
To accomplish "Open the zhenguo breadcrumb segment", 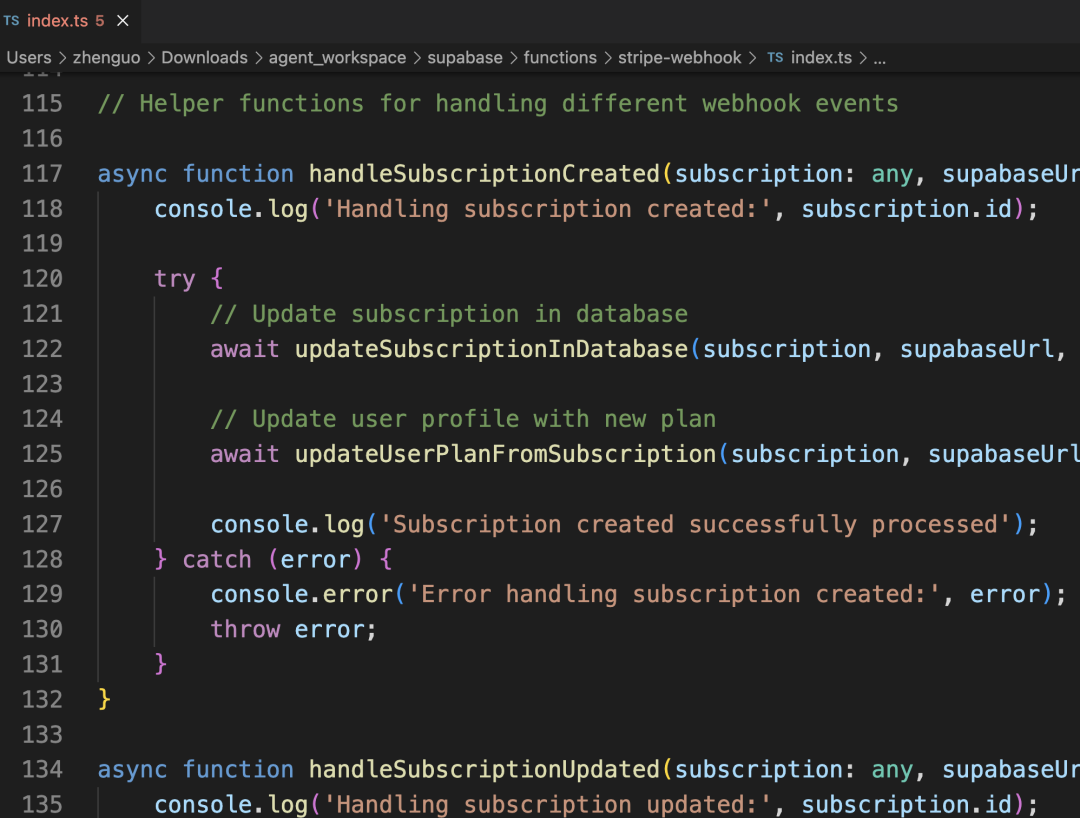I will (x=106, y=58).
